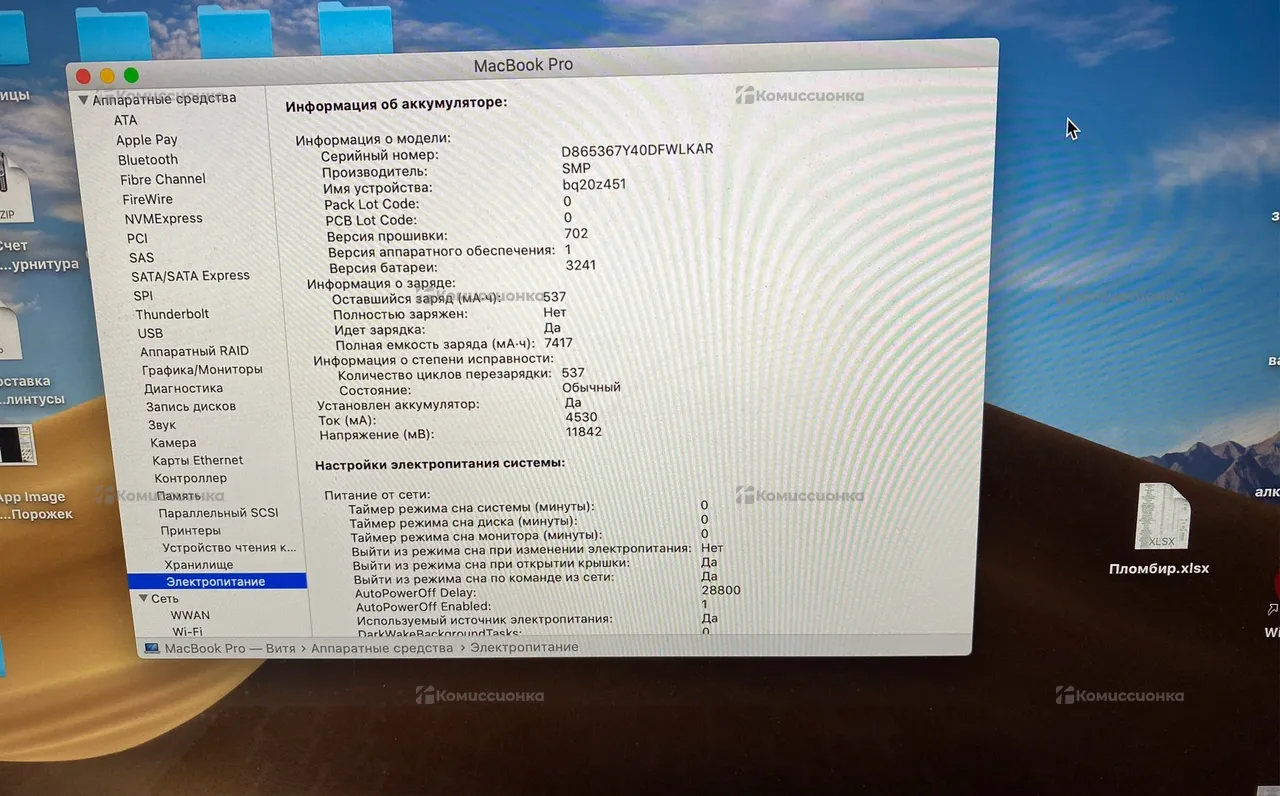Click Электропитание in bottom path bar
This screenshot has width=1280, height=796.
(524, 648)
